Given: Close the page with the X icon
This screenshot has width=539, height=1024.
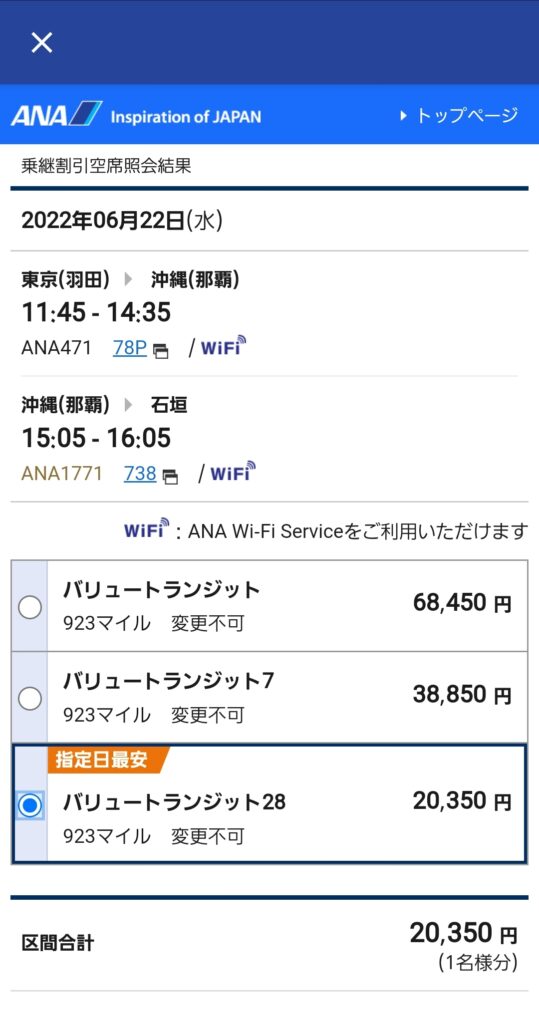Looking at the screenshot, I should [x=42, y=42].
